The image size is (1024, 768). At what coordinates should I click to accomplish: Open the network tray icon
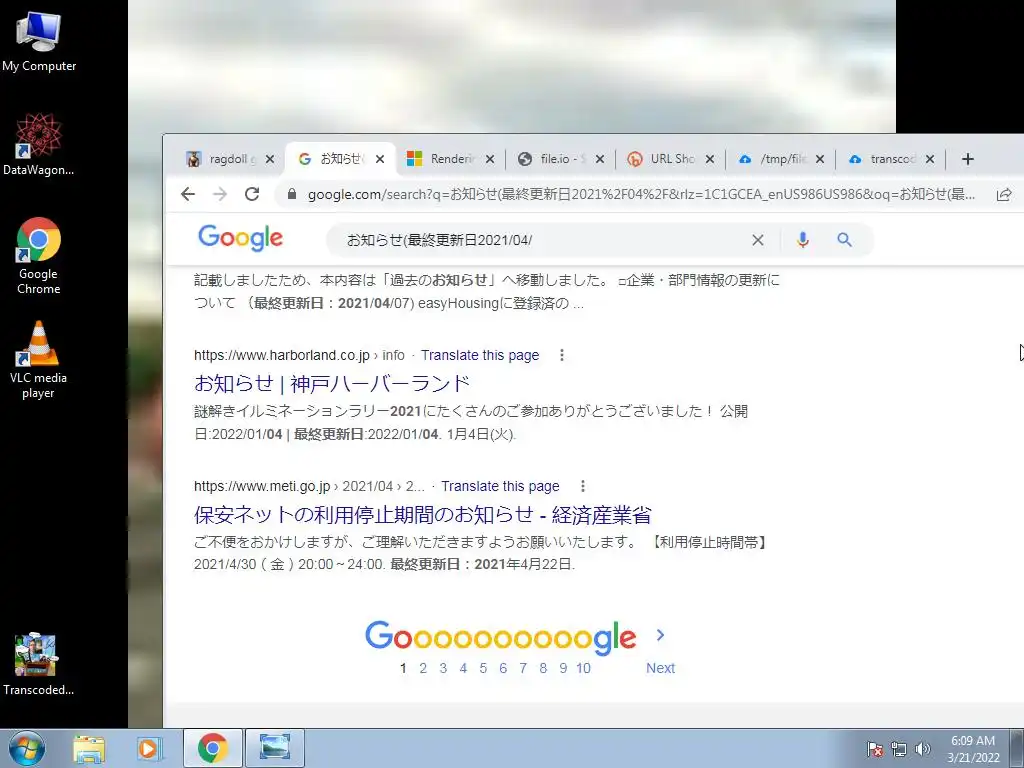[x=899, y=749]
